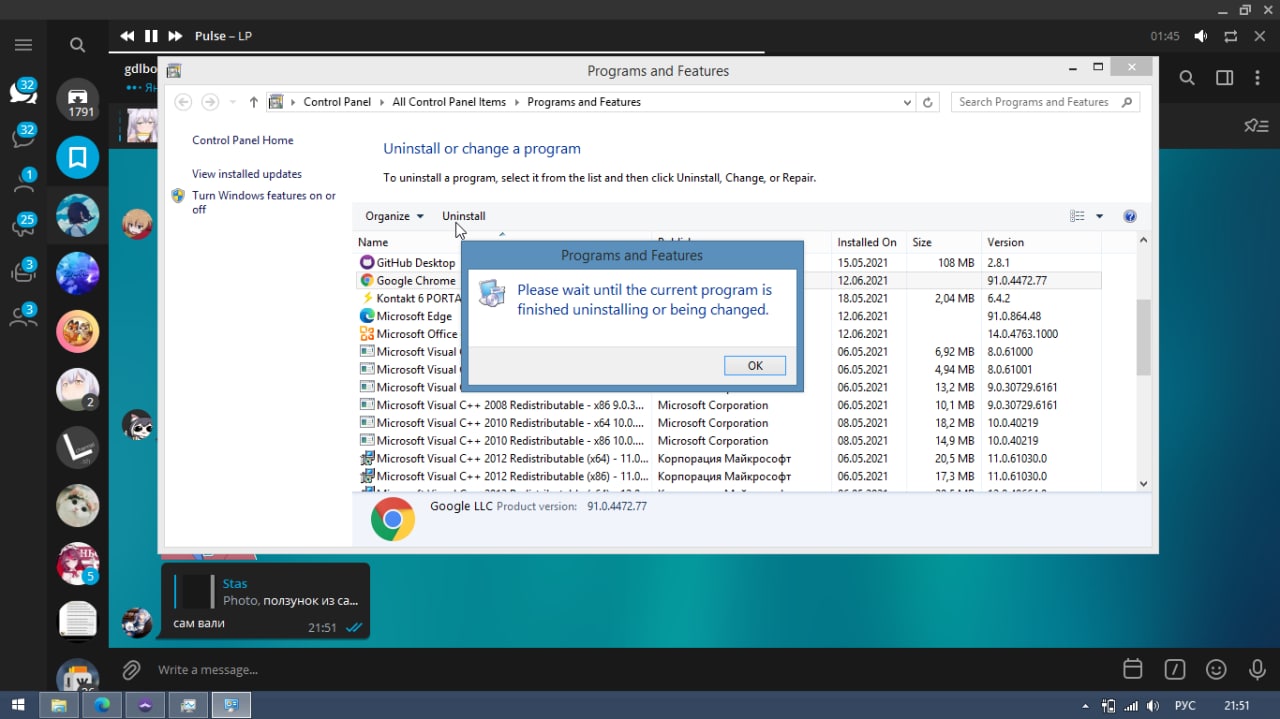Click the Up one level arrow

click(254, 102)
